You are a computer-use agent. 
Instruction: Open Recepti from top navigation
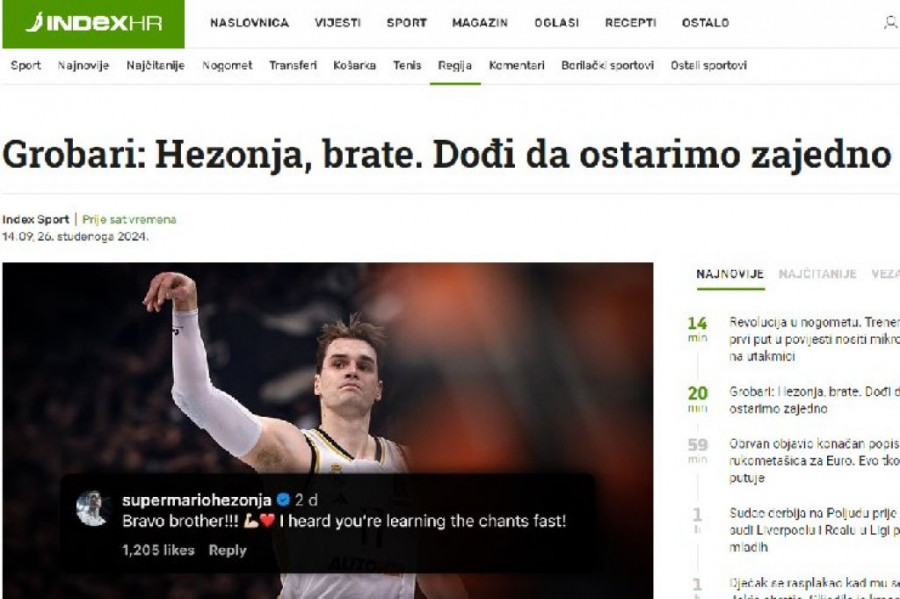point(630,23)
